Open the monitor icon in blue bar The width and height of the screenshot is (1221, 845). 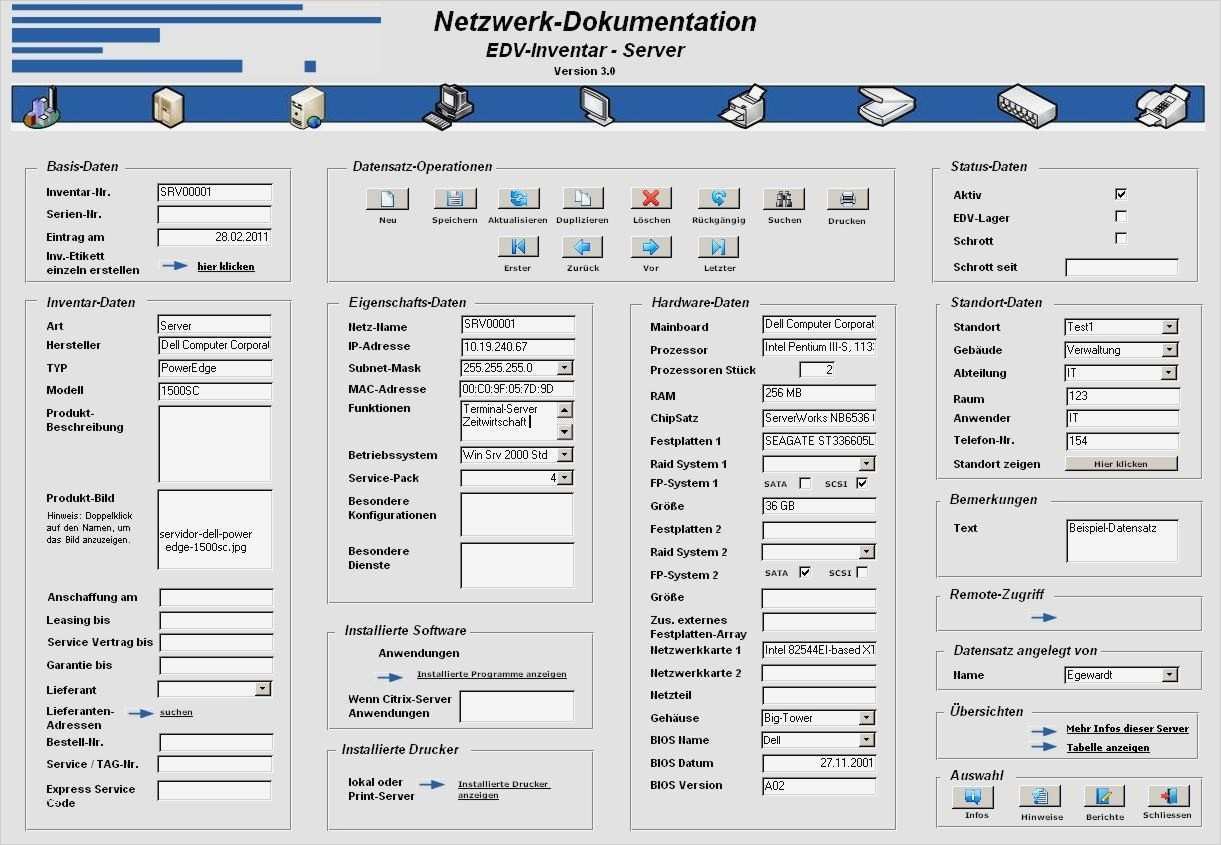596,107
